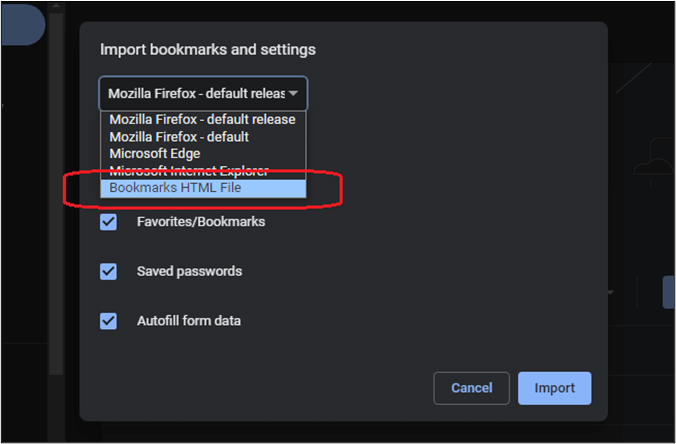Choose the highlighted Bookmarks HTML File option

175,187
